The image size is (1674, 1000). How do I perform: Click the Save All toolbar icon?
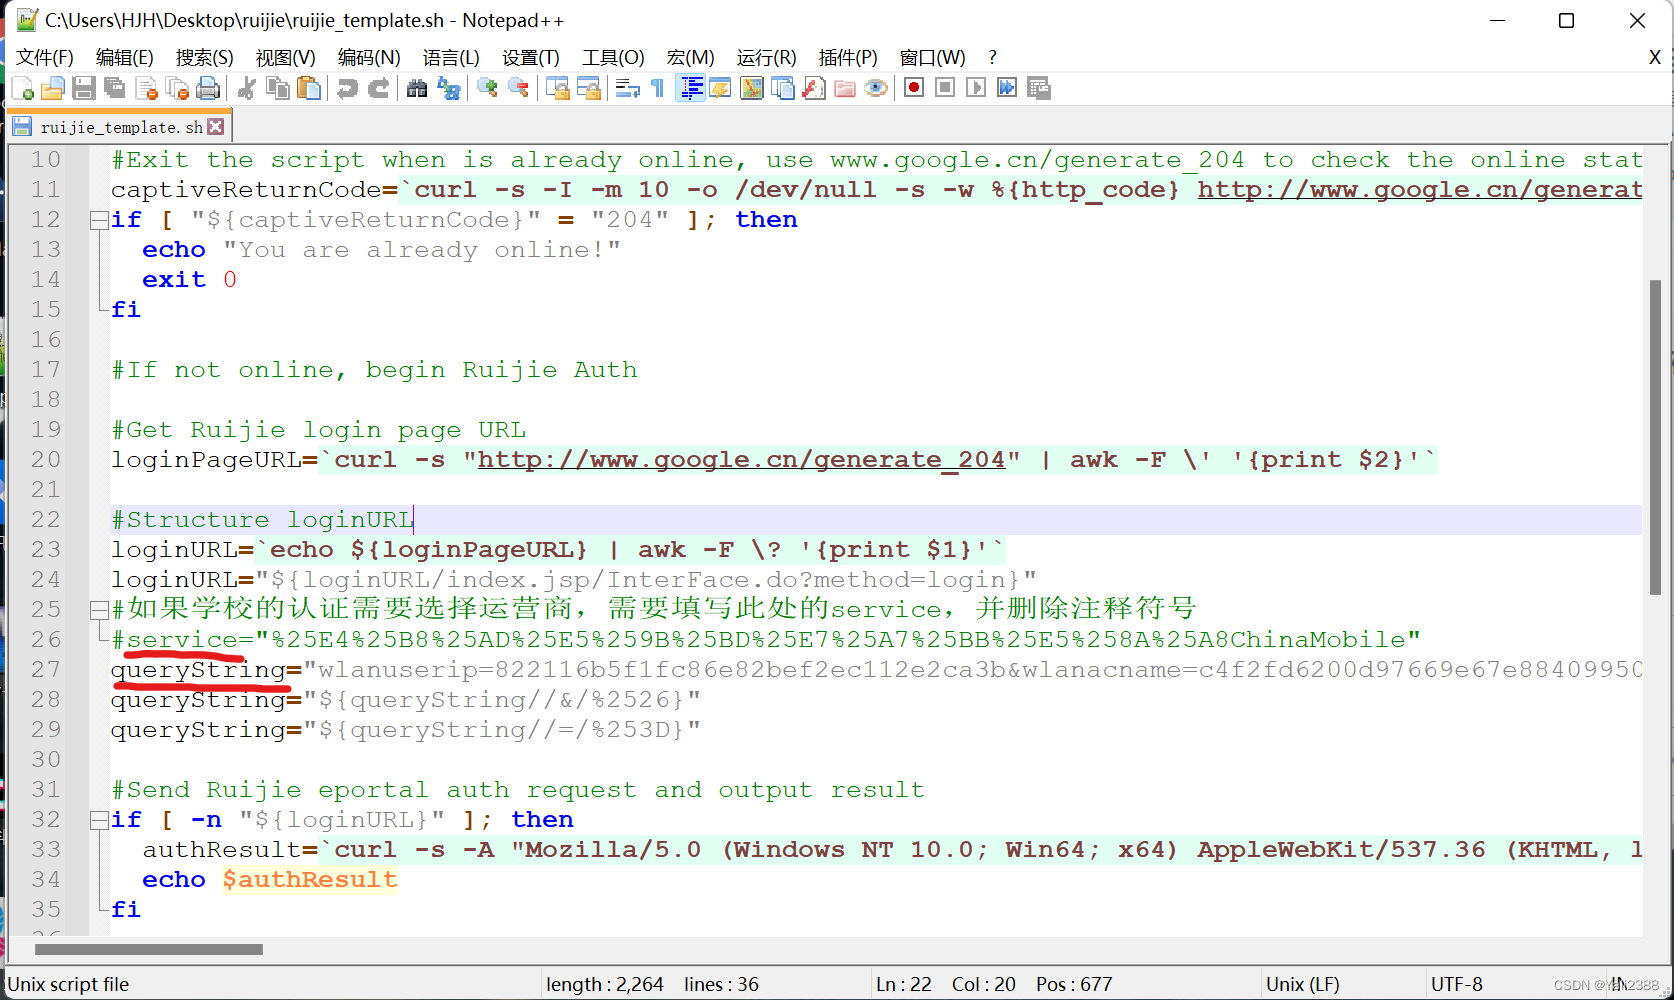click(115, 88)
